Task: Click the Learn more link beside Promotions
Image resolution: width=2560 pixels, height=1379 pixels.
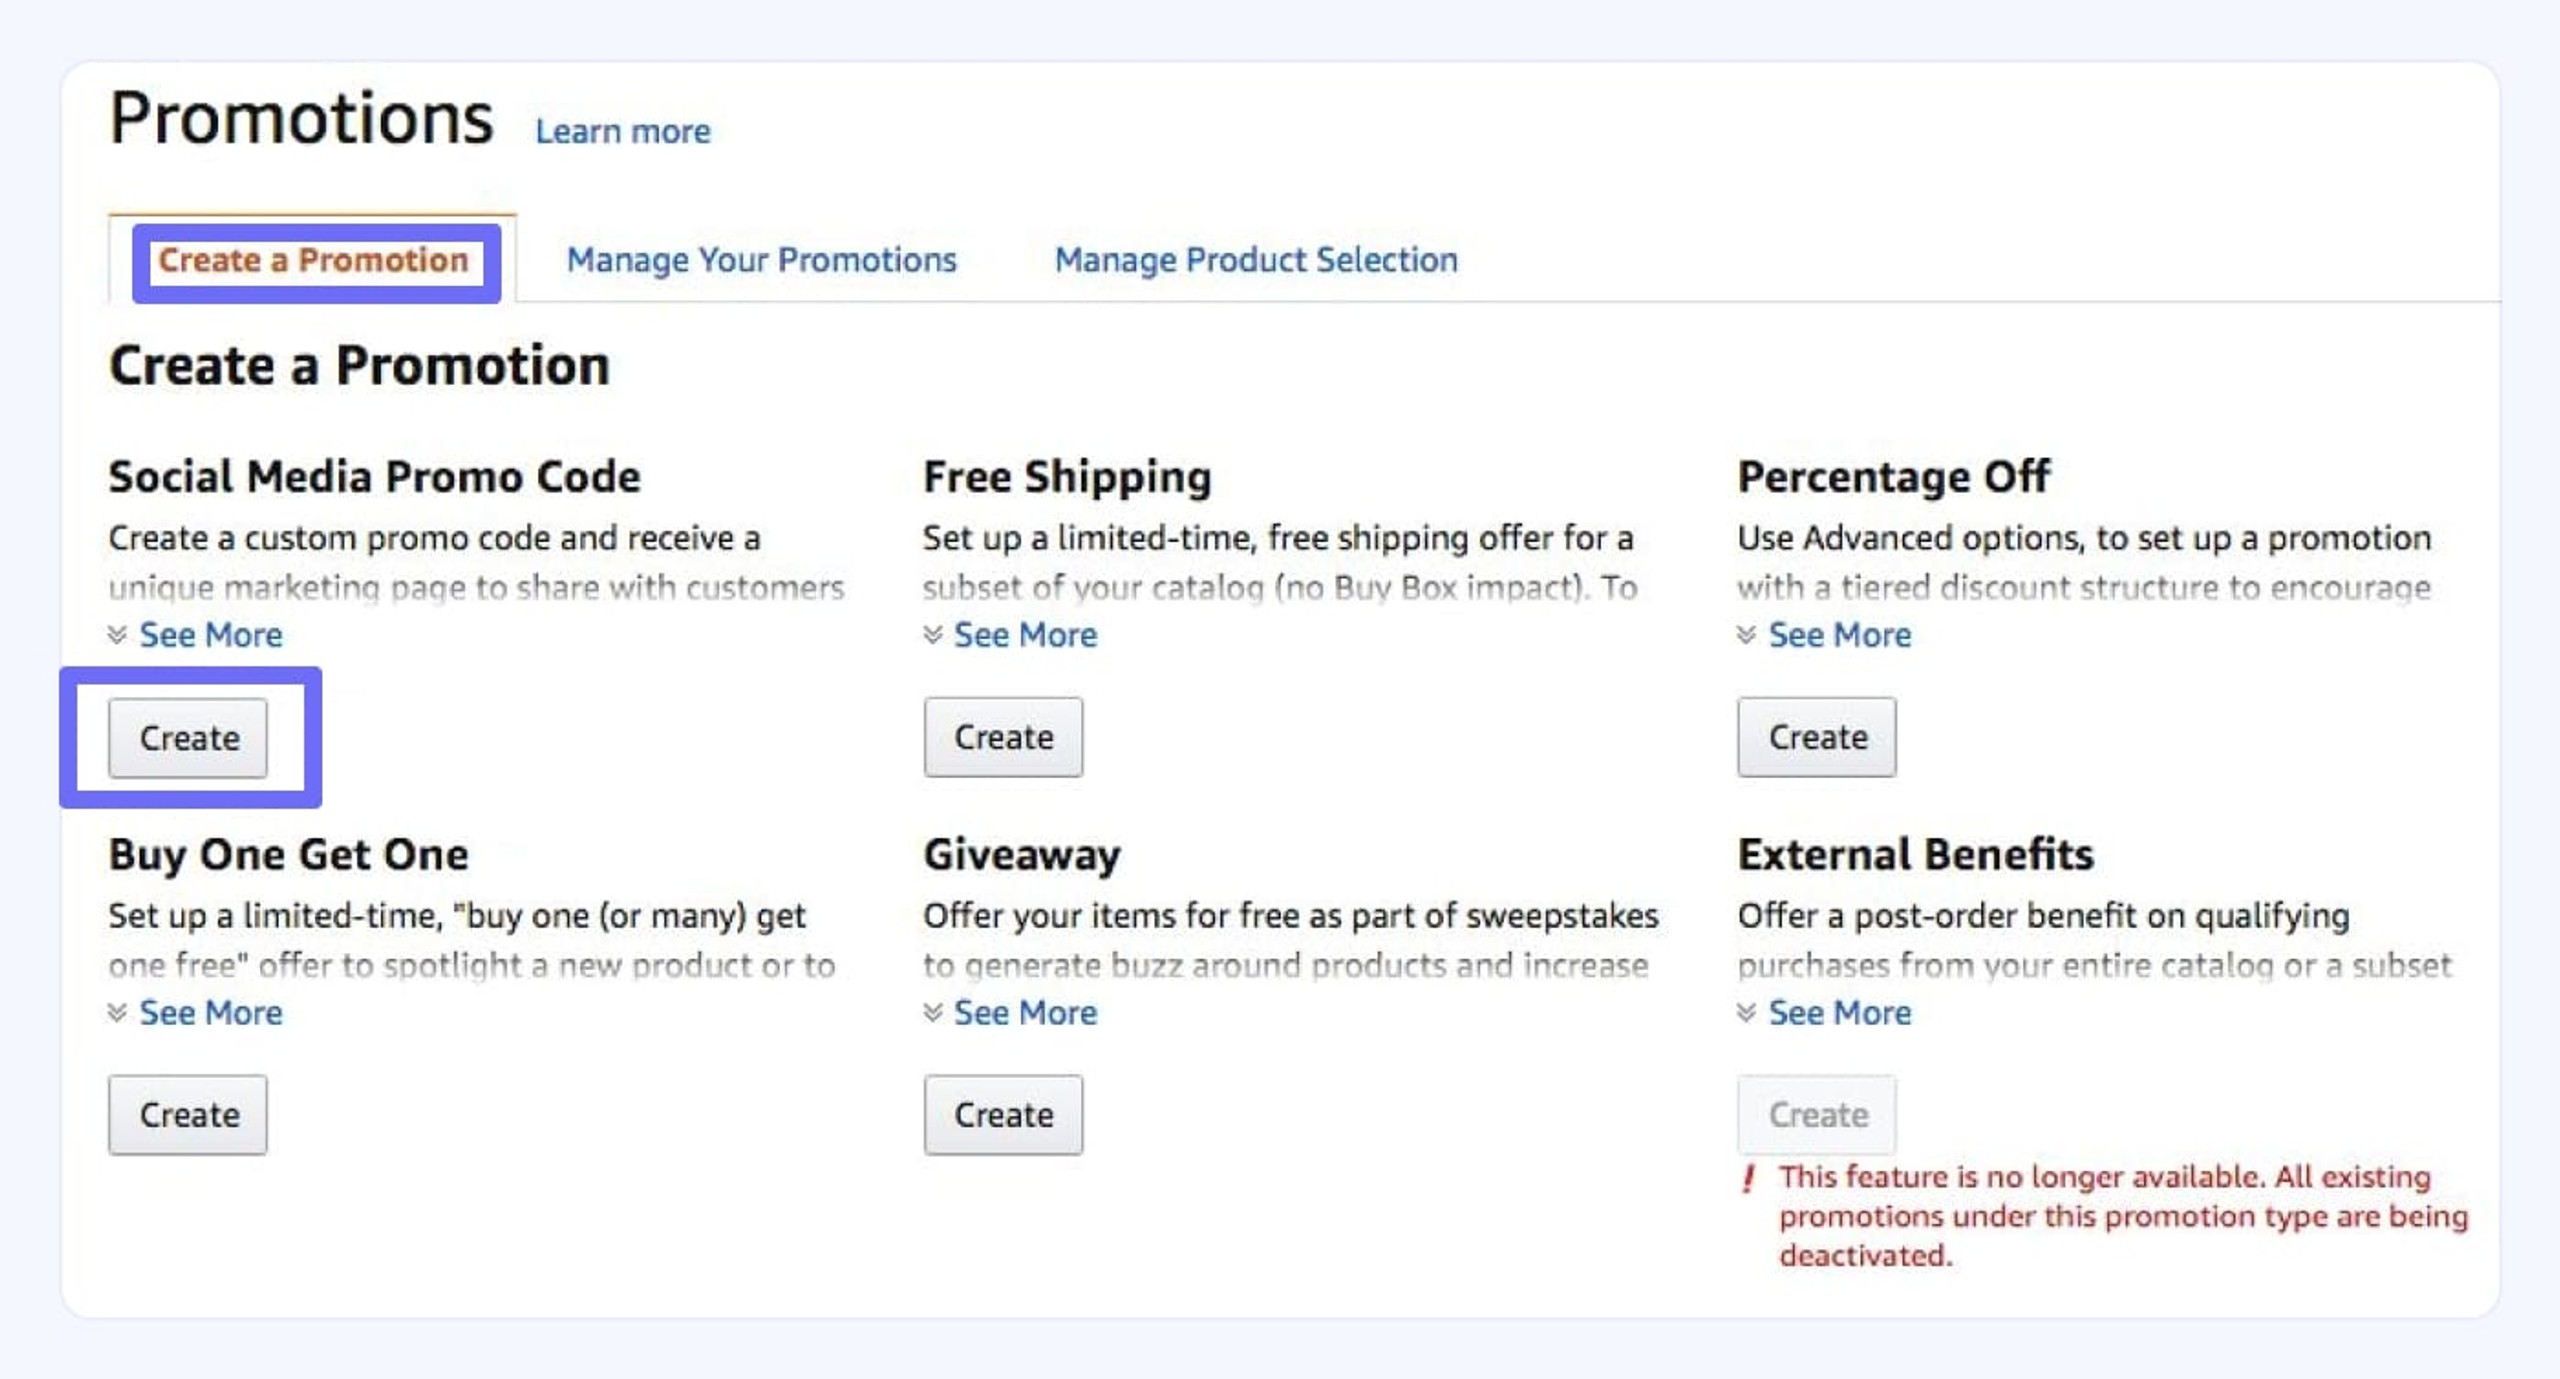Action: pyautogui.click(x=622, y=132)
